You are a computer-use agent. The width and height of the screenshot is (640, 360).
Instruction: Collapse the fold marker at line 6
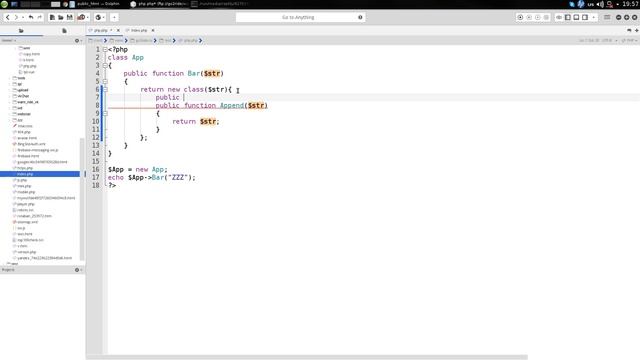pyautogui.click(x=105, y=89)
